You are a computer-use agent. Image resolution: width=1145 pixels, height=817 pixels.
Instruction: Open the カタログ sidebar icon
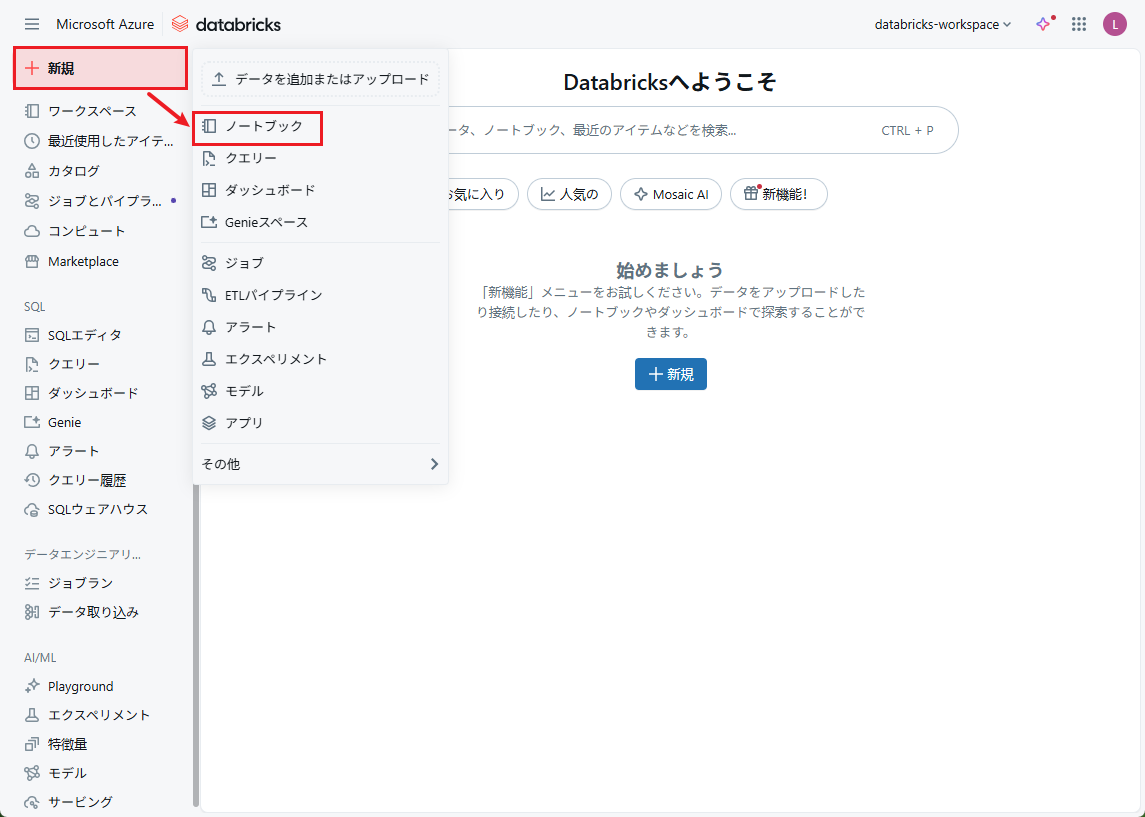[x=32, y=171]
